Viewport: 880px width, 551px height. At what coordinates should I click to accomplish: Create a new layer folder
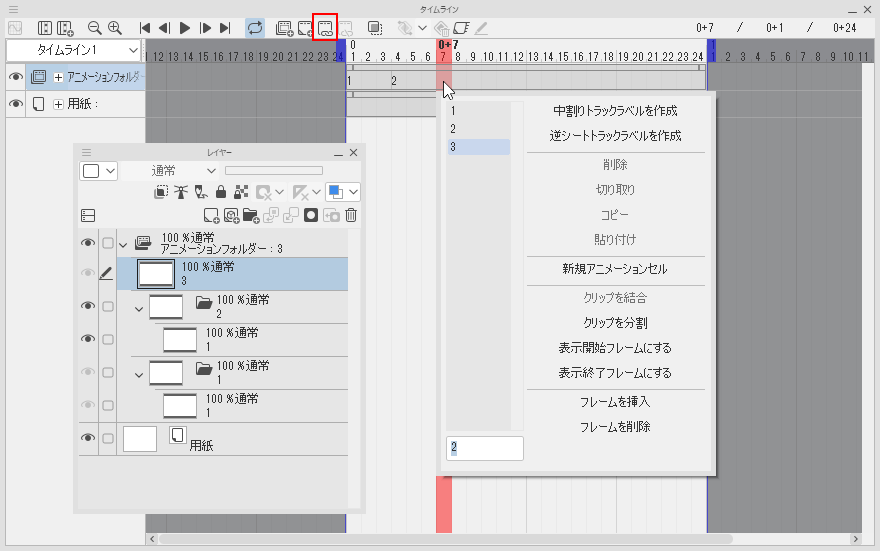[x=251, y=215]
